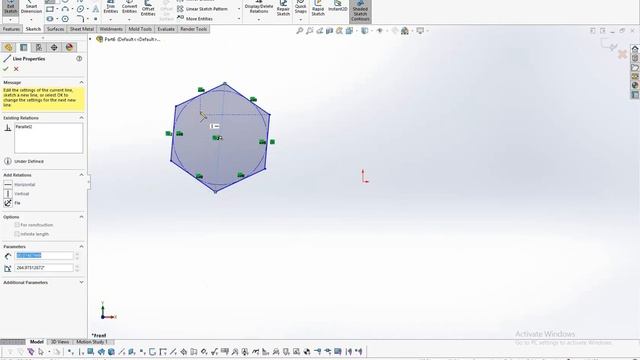The width and height of the screenshot is (640, 360).
Task: Collapse the Add Relations section
Action: 81,175
